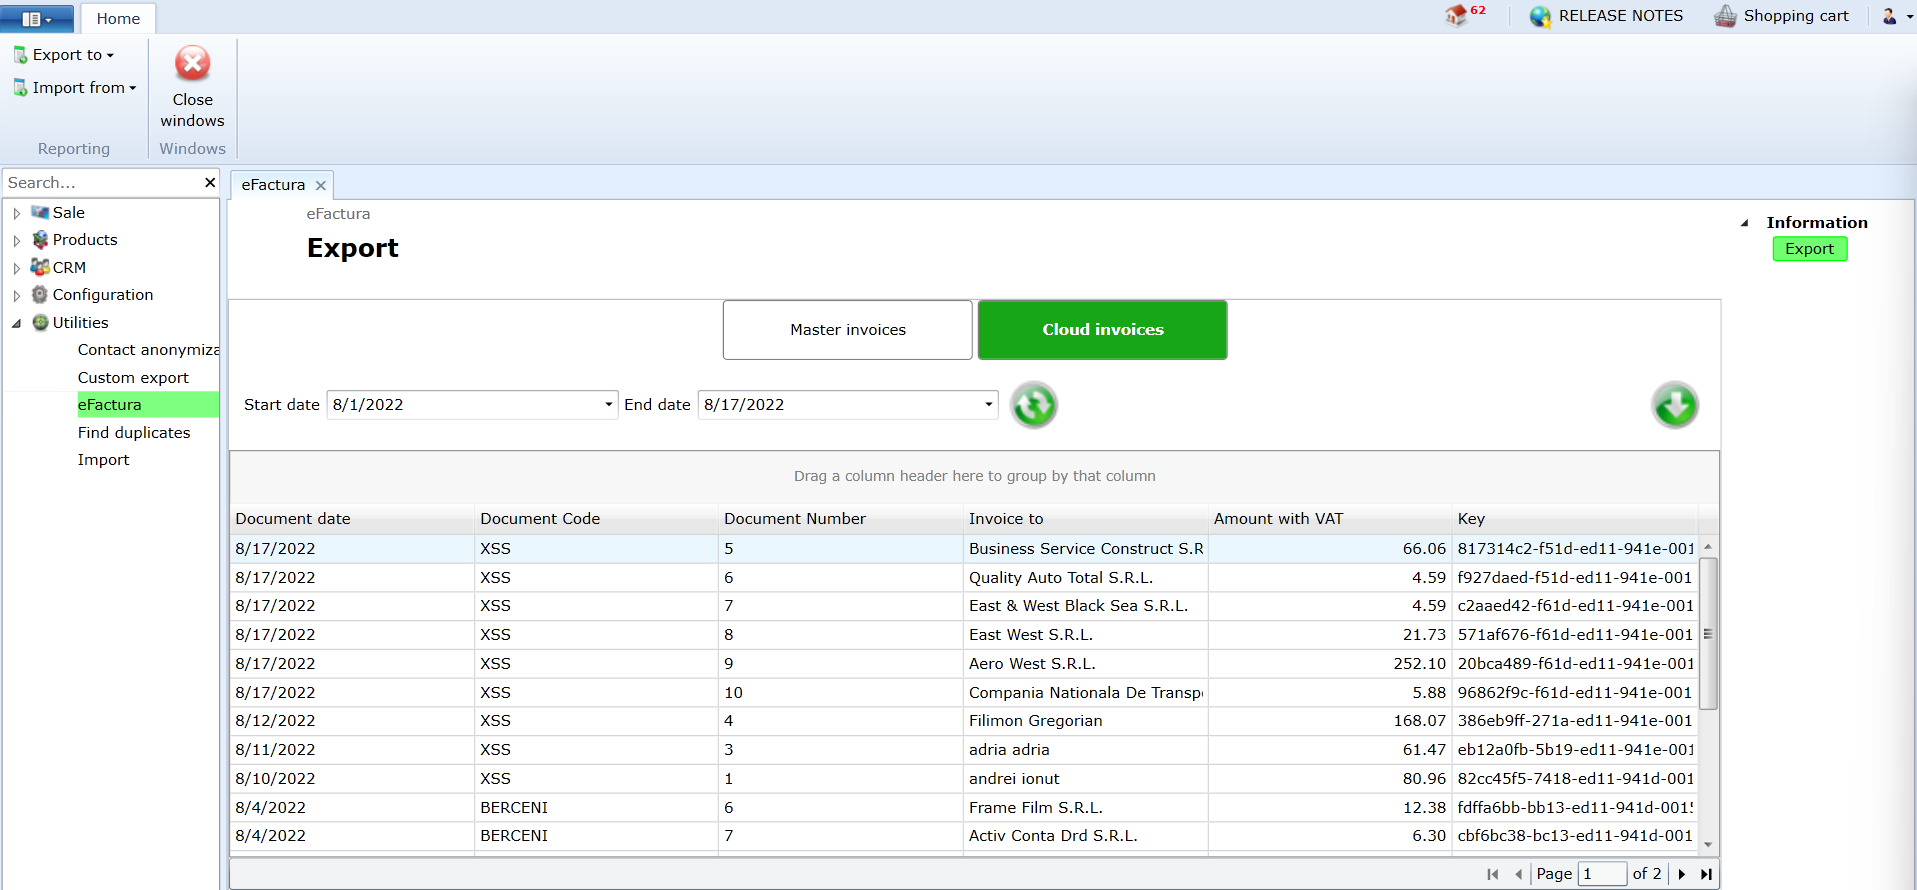Click the Close windows red X icon
Viewport: 1917px width, 890px height.
pos(192,64)
